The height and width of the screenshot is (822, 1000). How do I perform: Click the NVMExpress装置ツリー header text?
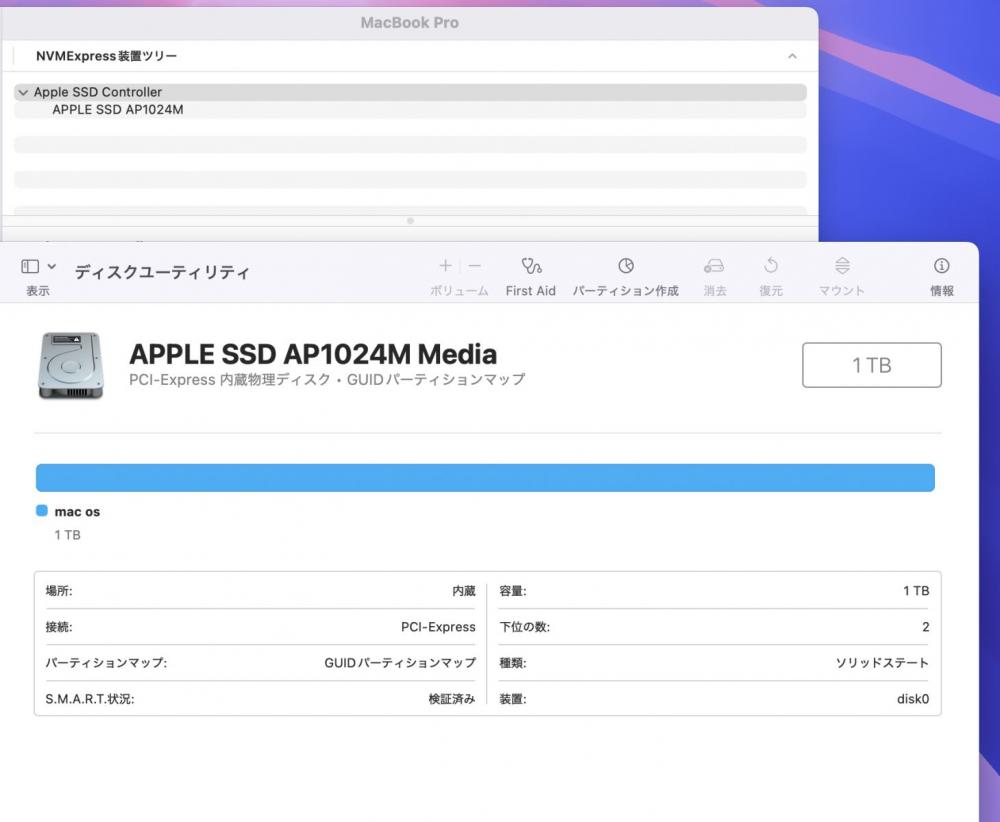pos(106,56)
